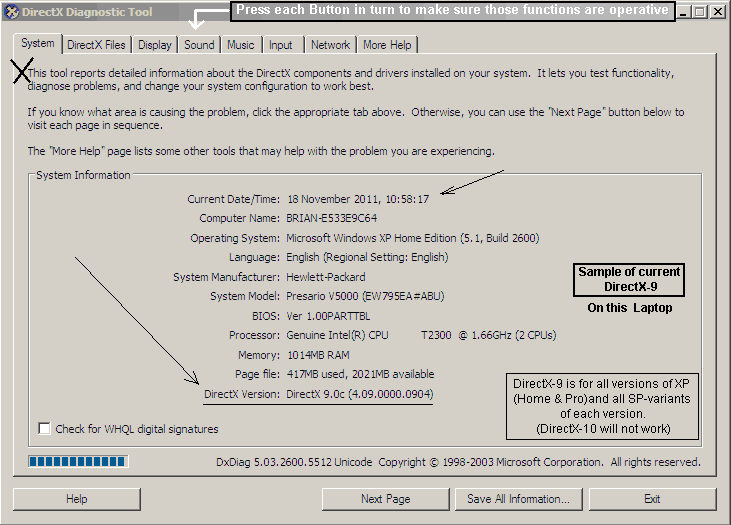This screenshot has width=731, height=525.
Task: Click 'DxDiag 5.03.2600.5512 Unicode' version text
Action: click(x=294, y=462)
